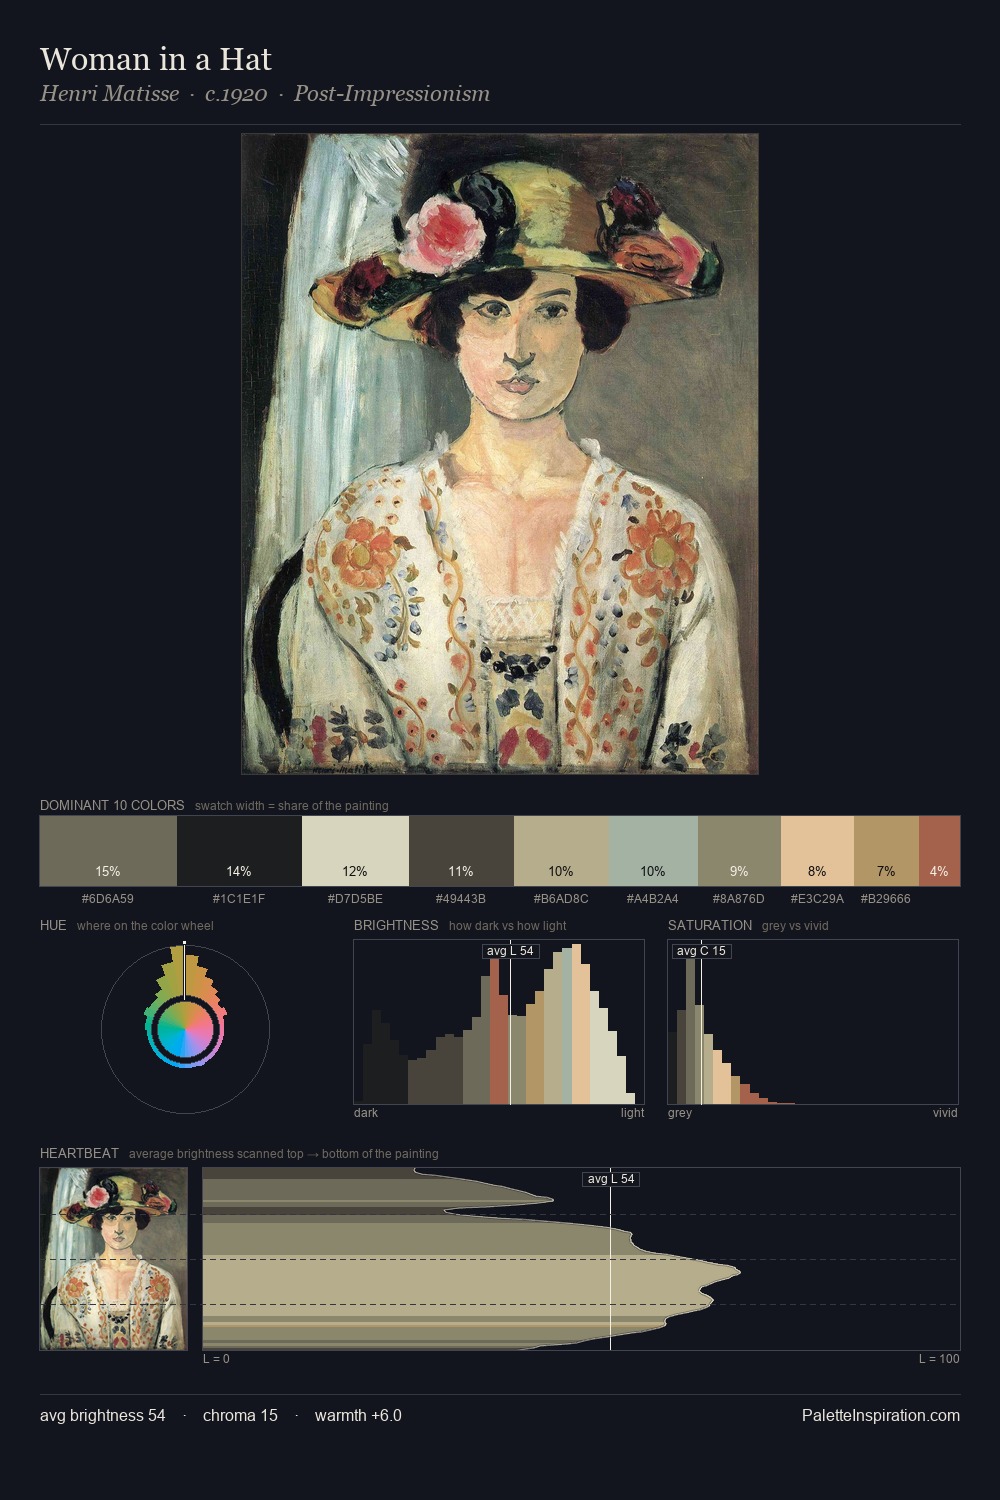Click the 'vivid' axis label
Image resolution: width=1000 pixels, height=1500 pixels.
pyautogui.click(x=945, y=1113)
